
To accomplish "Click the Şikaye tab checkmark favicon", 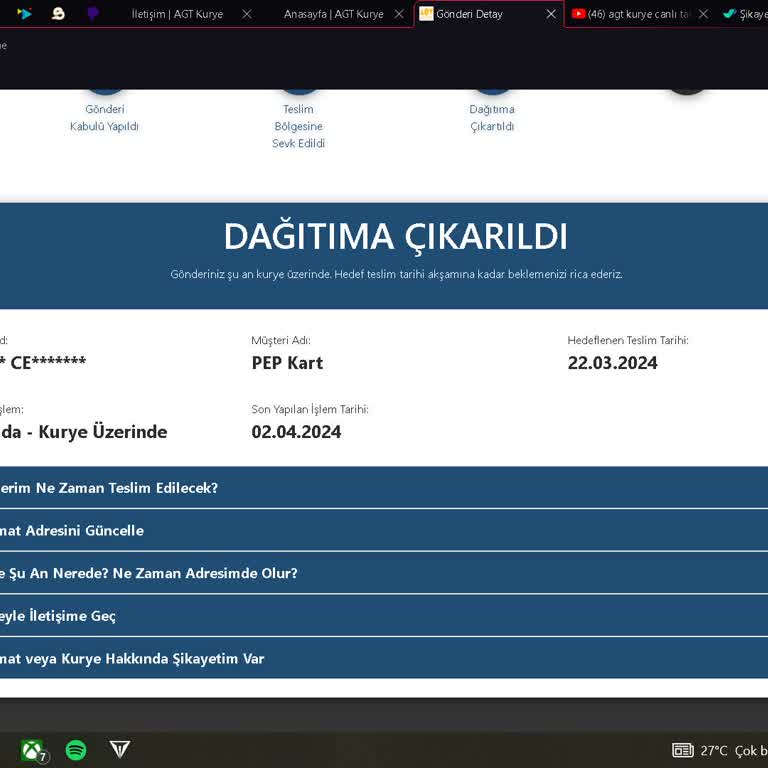I will click(x=729, y=14).
